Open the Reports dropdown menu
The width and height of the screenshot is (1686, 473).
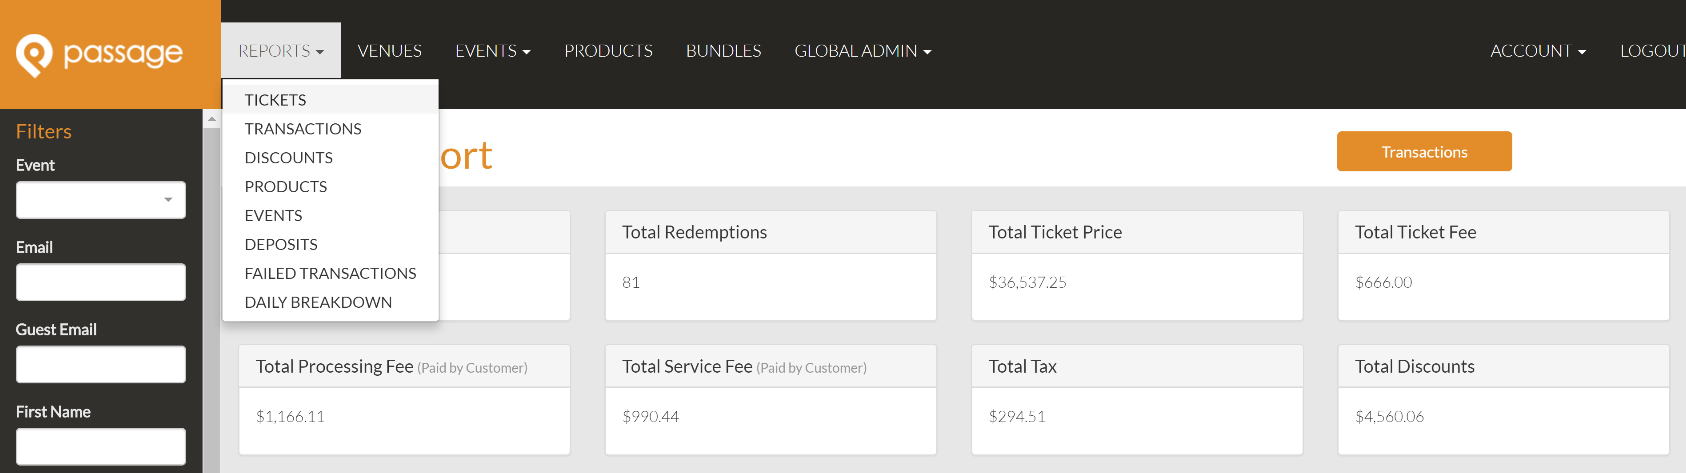(x=281, y=51)
